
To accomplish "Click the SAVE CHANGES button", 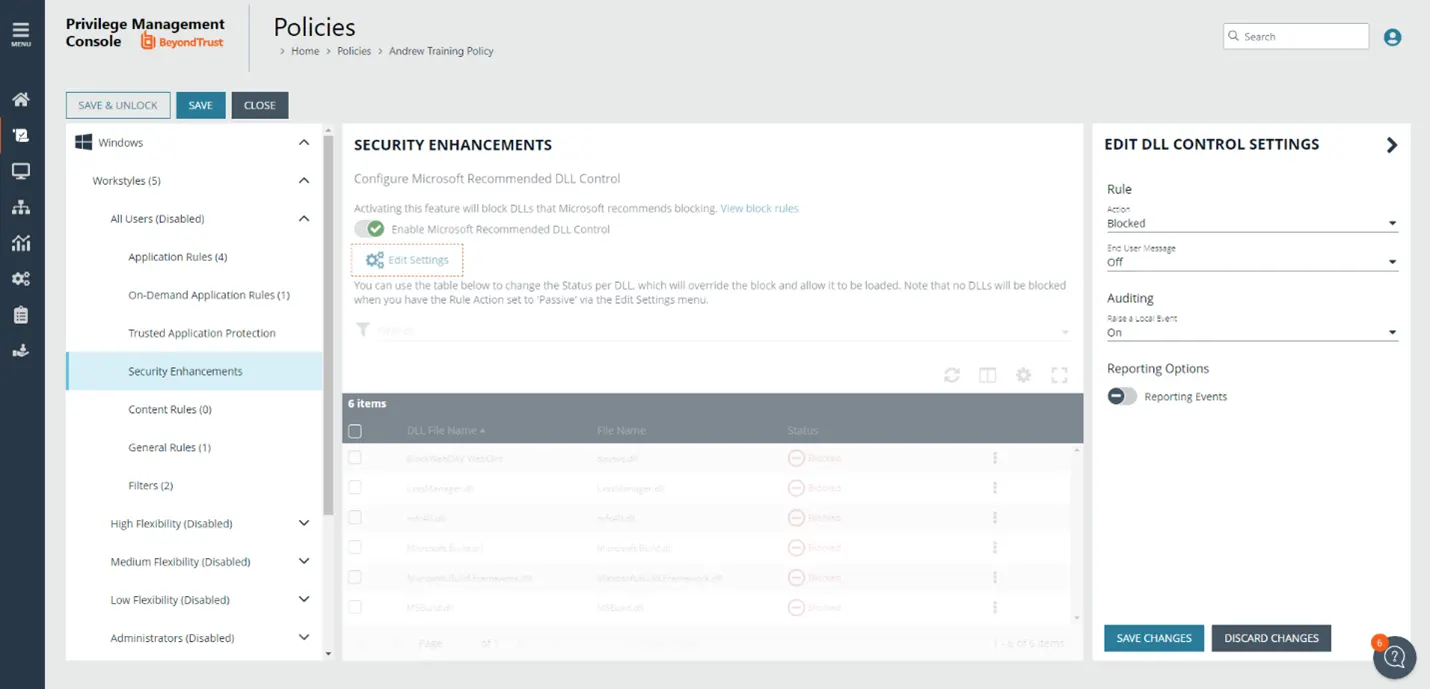I will 1154,638.
